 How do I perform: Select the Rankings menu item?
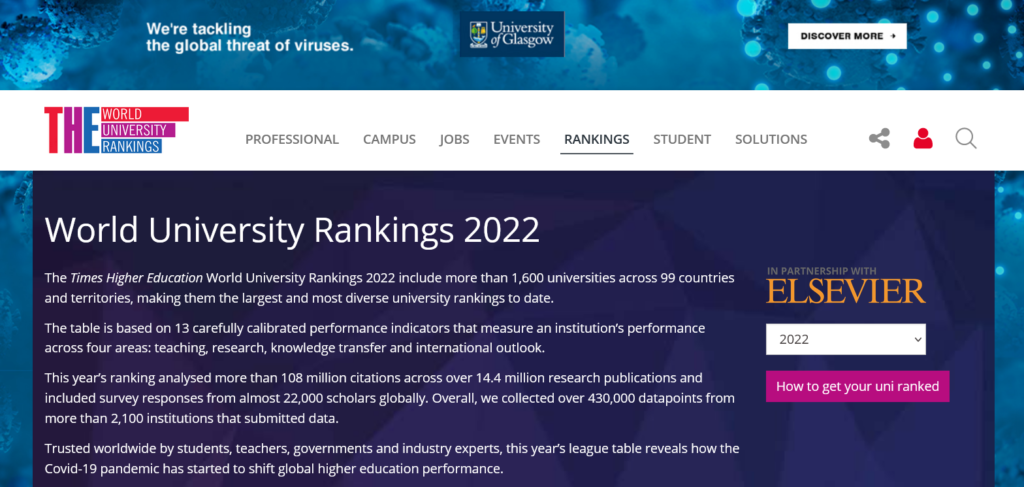coord(597,139)
